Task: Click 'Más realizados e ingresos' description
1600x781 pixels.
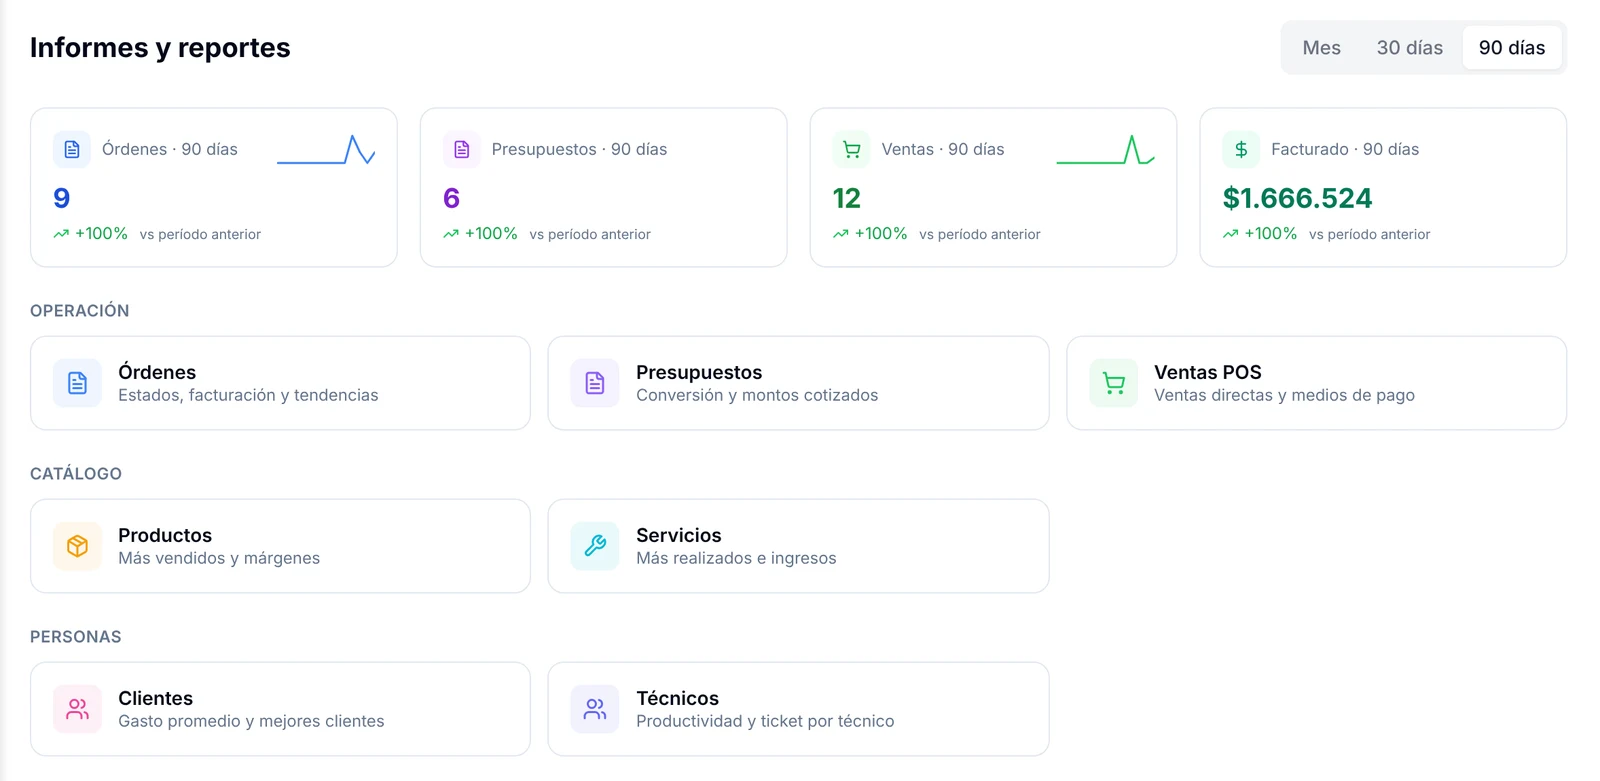Action: [736, 558]
